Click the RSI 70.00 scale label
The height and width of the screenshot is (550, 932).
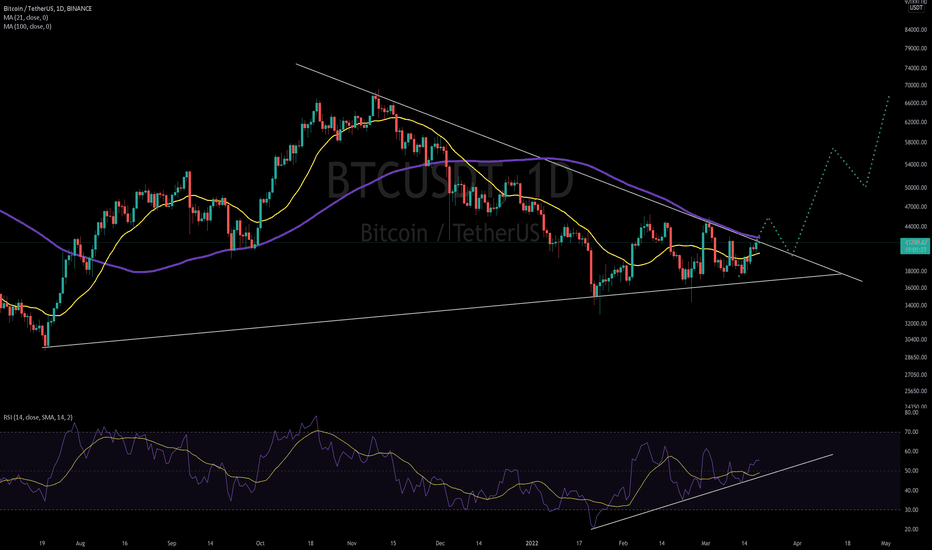[911, 432]
